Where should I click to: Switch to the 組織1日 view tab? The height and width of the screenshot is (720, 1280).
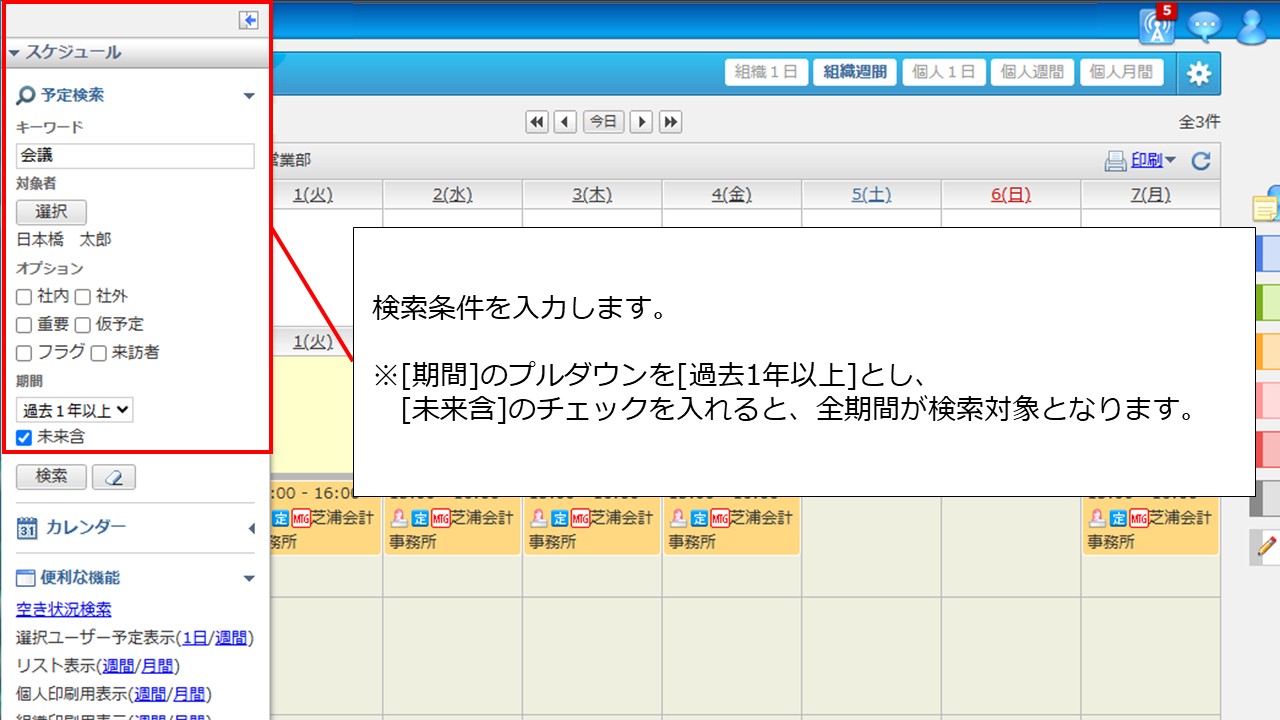(x=765, y=72)
